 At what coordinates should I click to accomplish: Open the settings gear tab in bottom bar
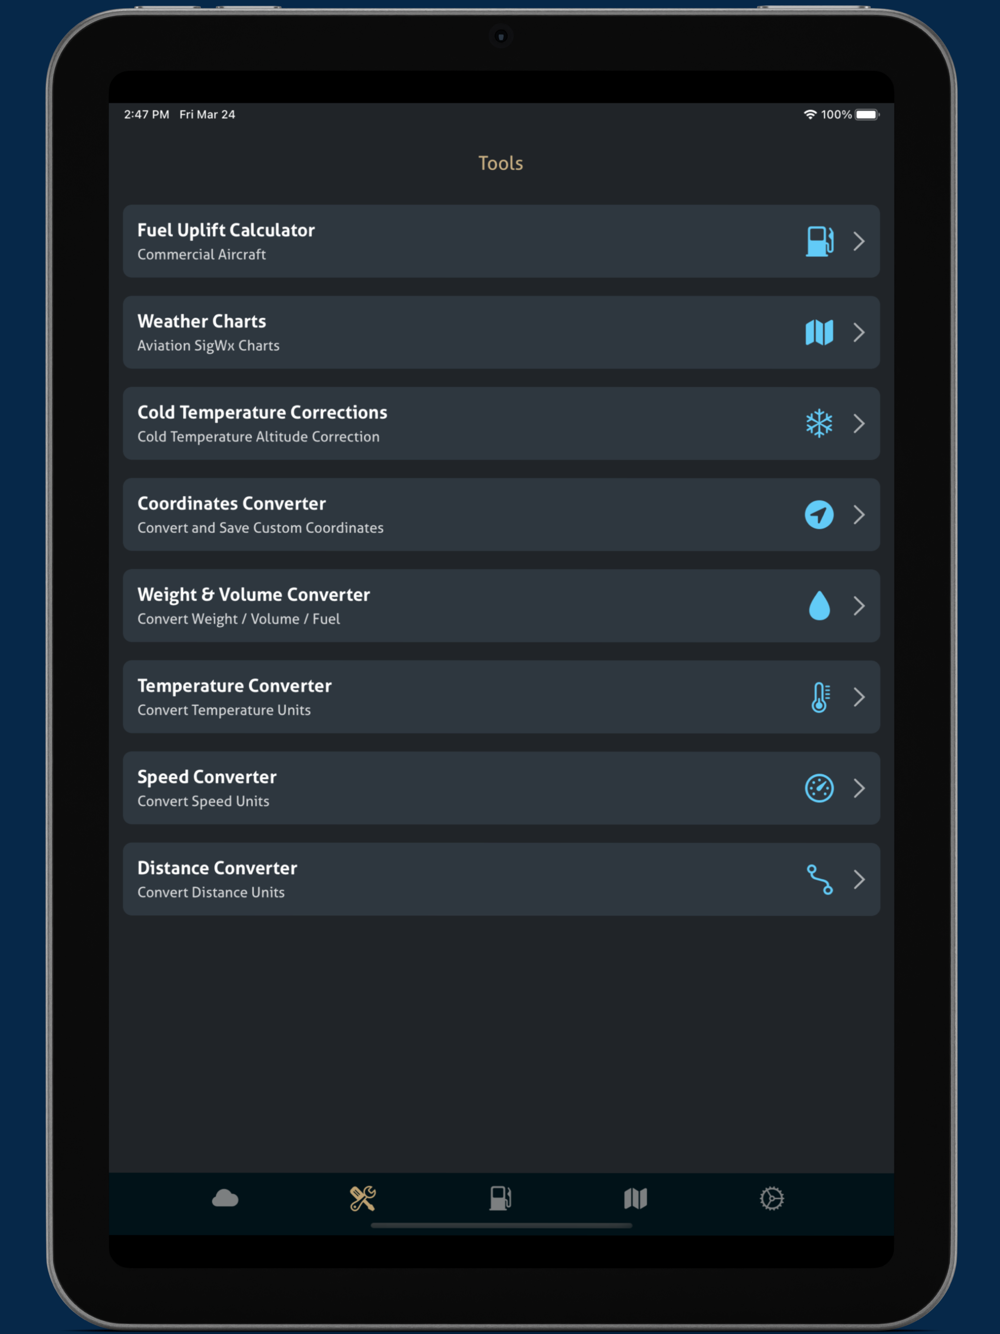[x=772, y=1198]
